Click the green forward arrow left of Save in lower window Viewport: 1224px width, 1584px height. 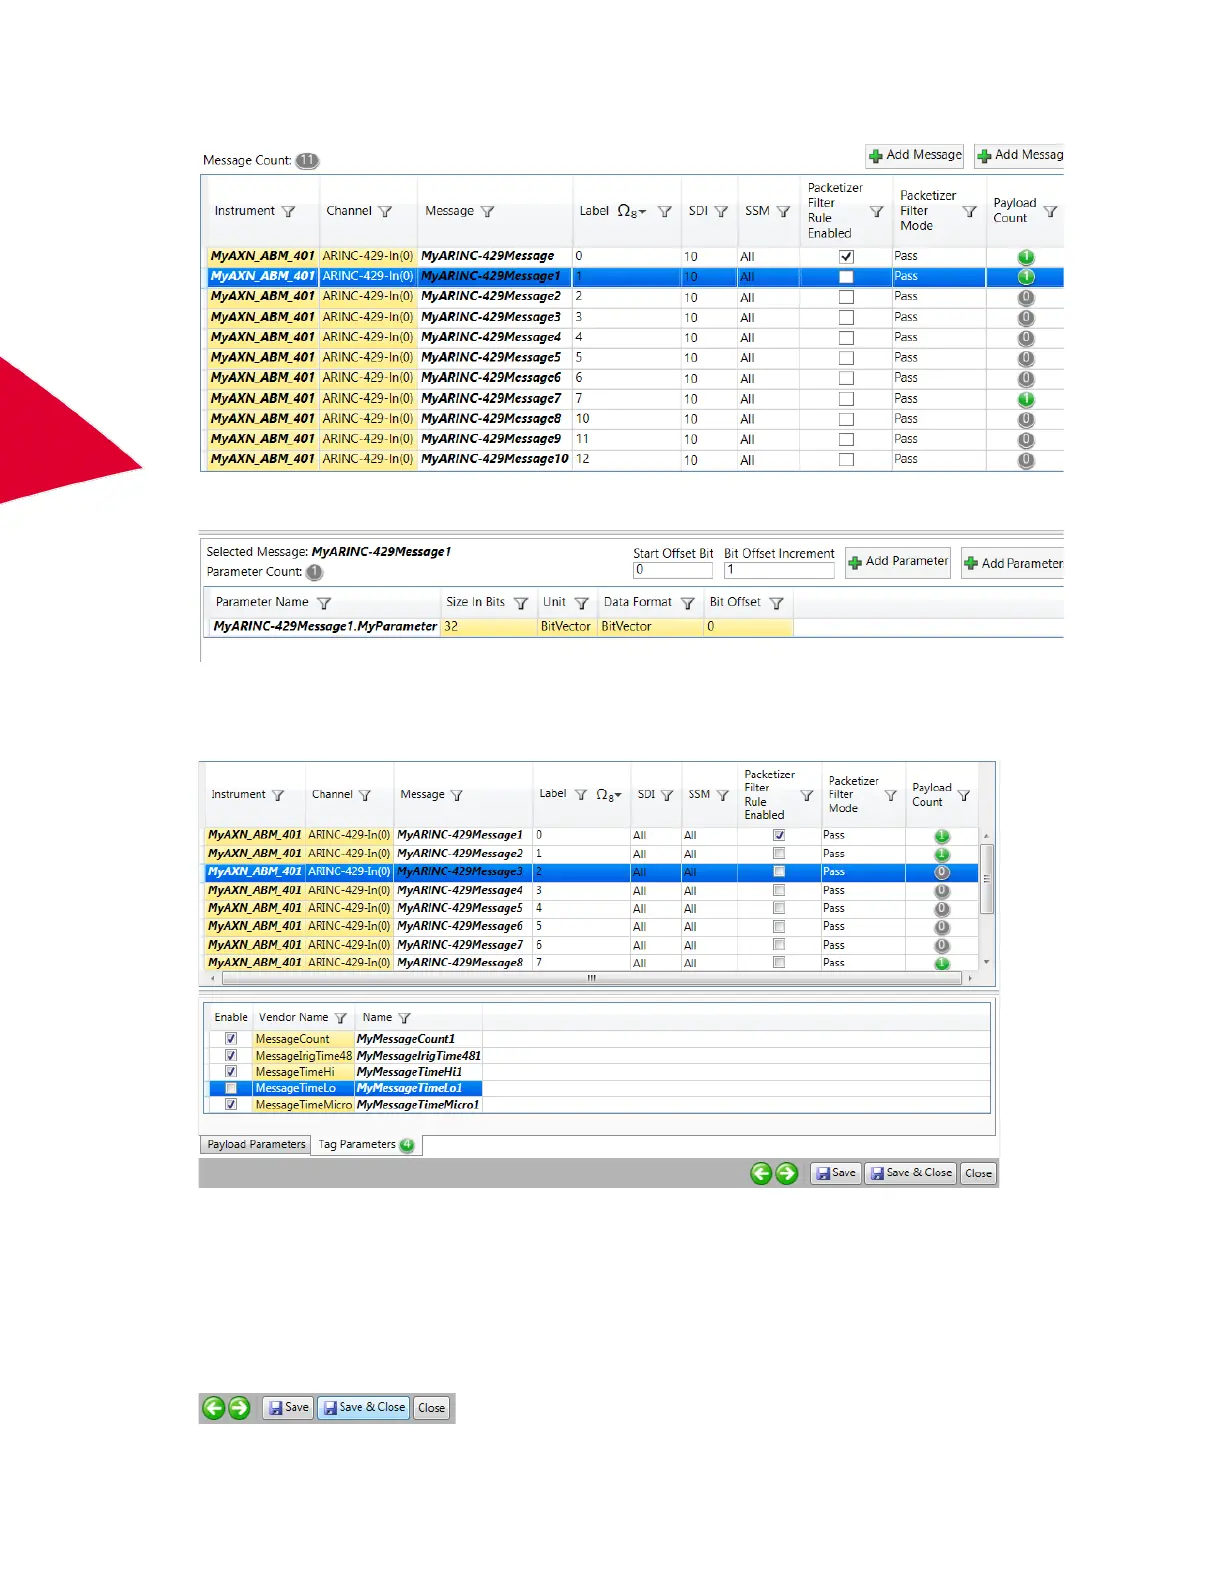pyautogui.click(x=787, y=1173)
